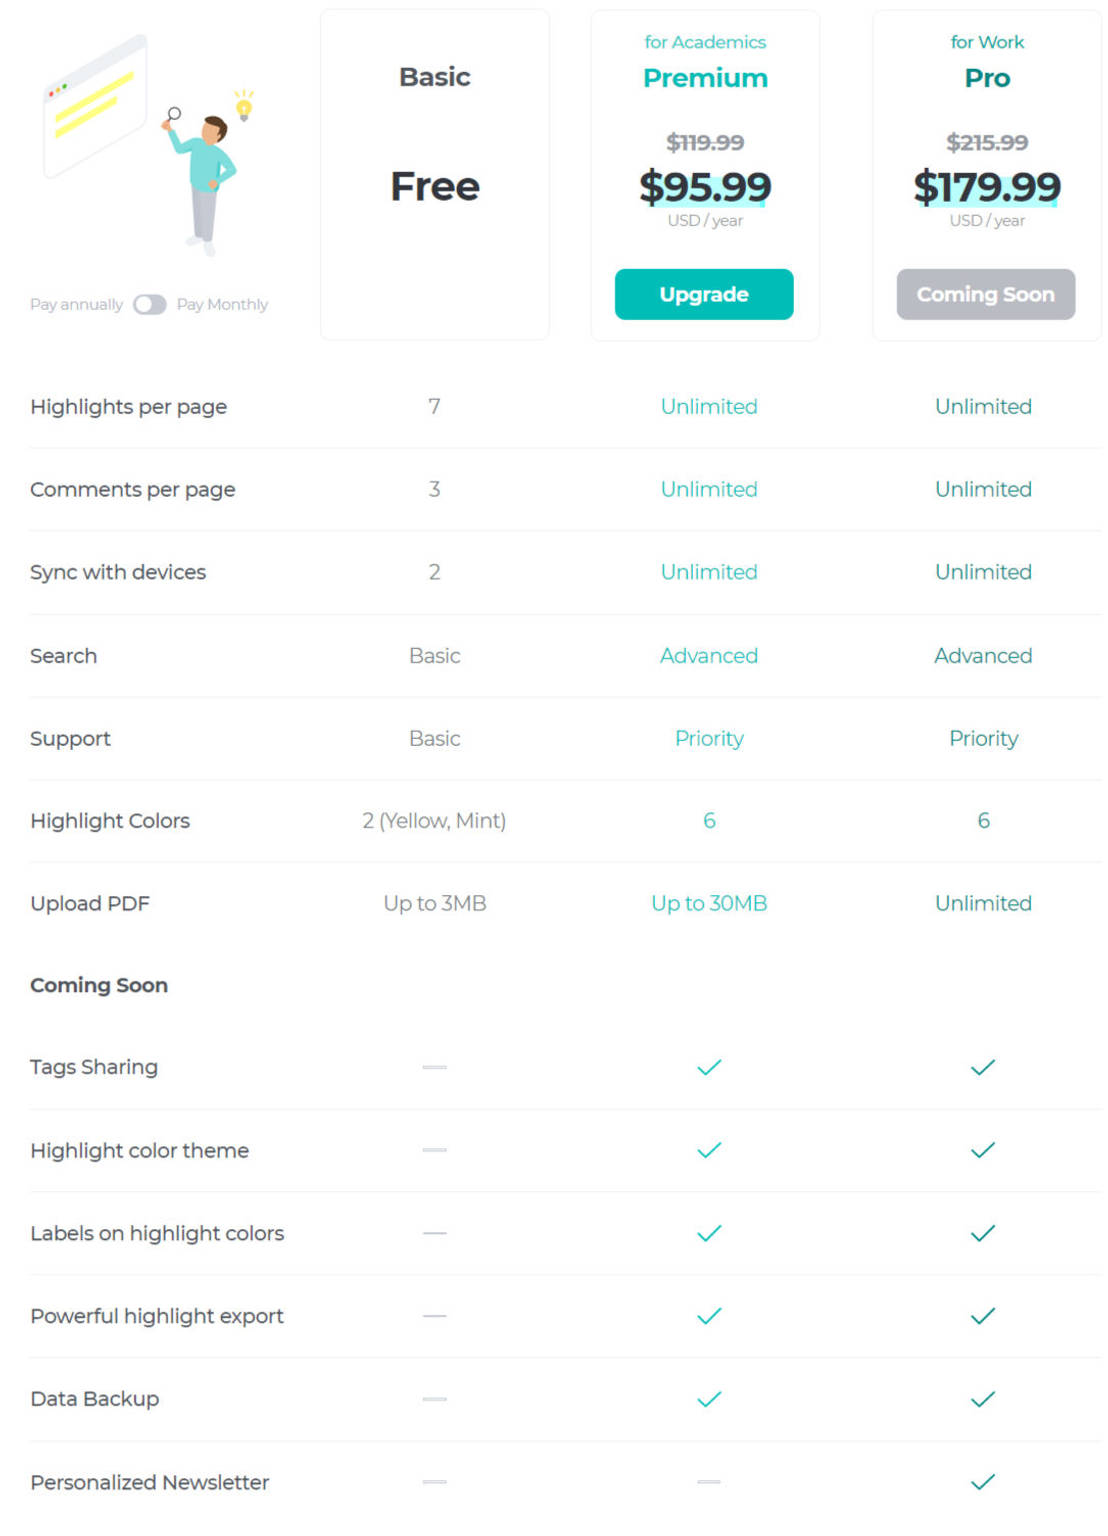Click the Coming Soon button on the Pro plan

click(985, 294)
